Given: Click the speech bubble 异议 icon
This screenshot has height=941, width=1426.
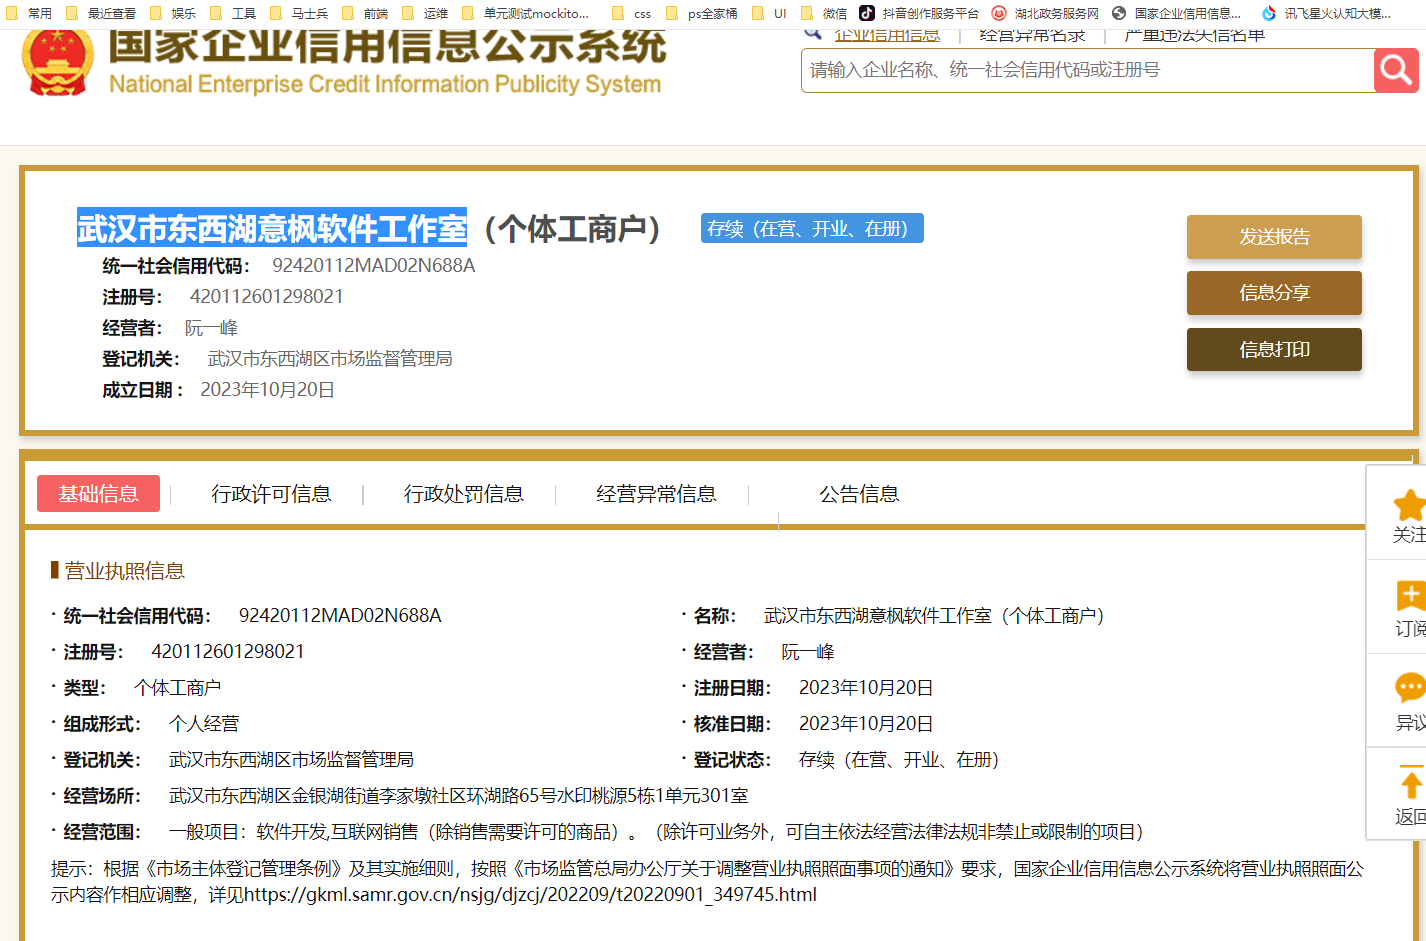Looking at the screenshot, I should pyautogui.click(x=1410, y=689).
